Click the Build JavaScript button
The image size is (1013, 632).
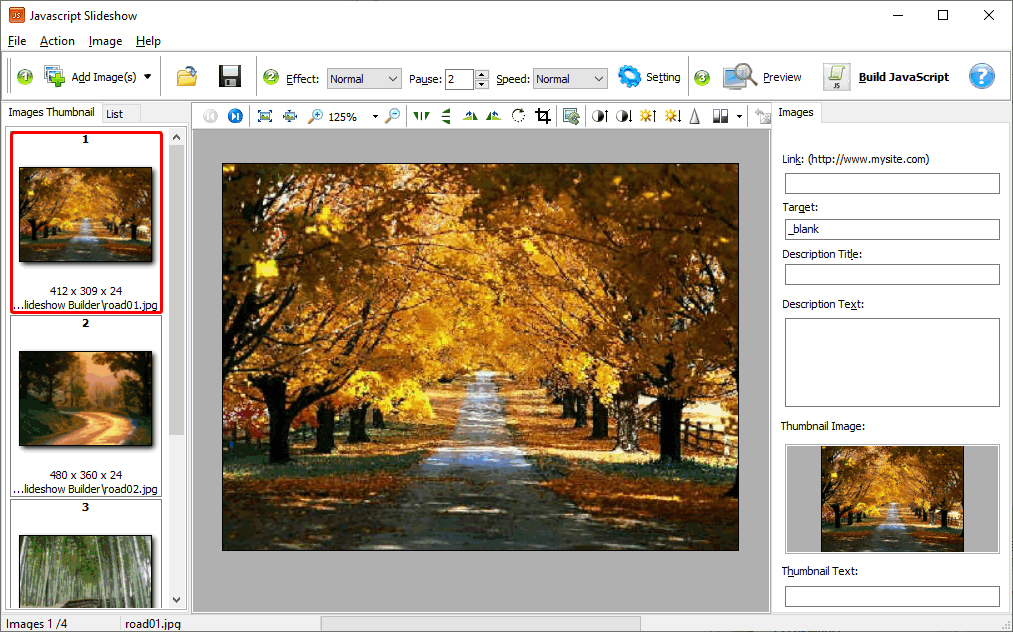pos(886,77)
